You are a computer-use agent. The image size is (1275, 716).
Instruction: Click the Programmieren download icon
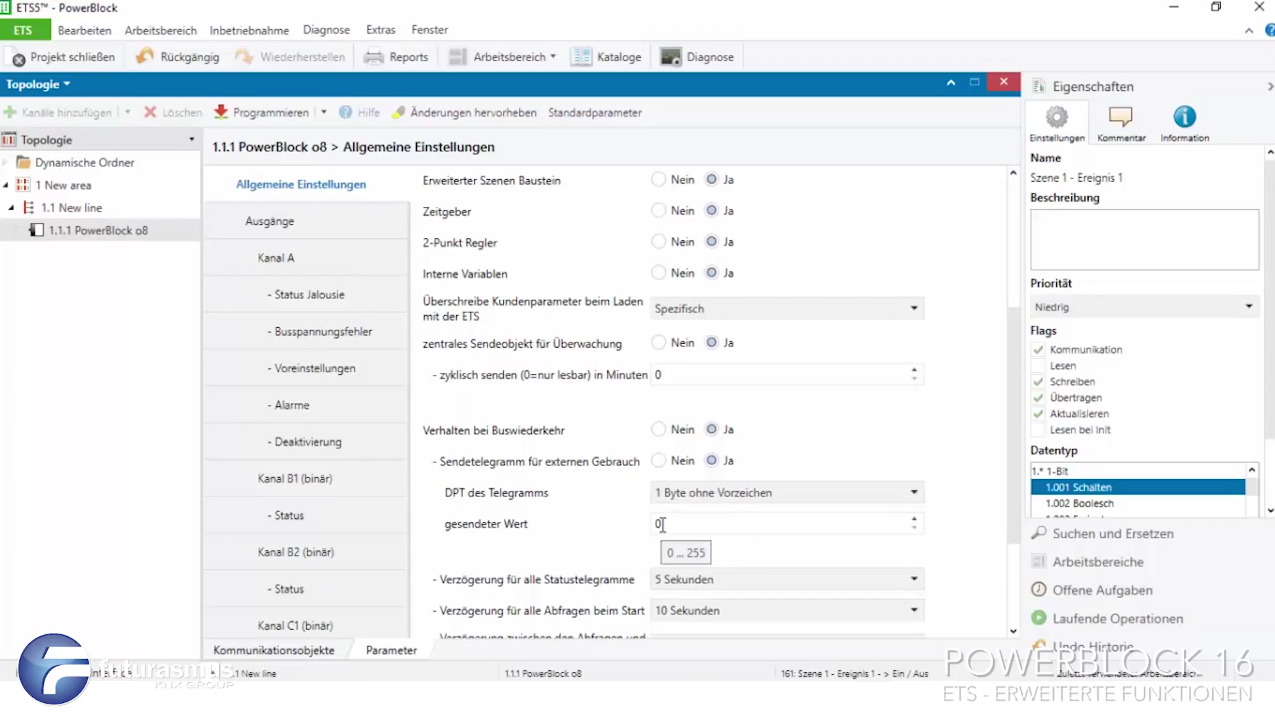221,112
